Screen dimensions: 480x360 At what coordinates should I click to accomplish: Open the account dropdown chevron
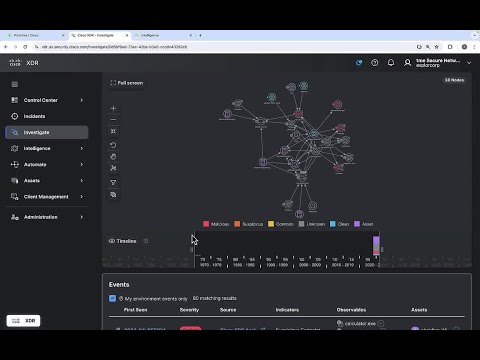(469, 63)
